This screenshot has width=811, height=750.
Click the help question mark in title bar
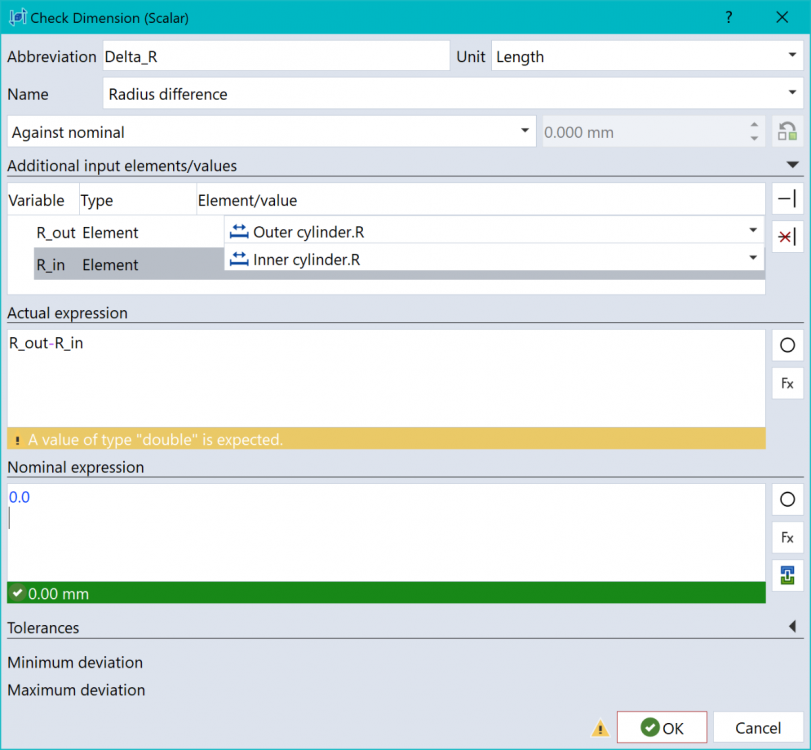pos(729,17)
